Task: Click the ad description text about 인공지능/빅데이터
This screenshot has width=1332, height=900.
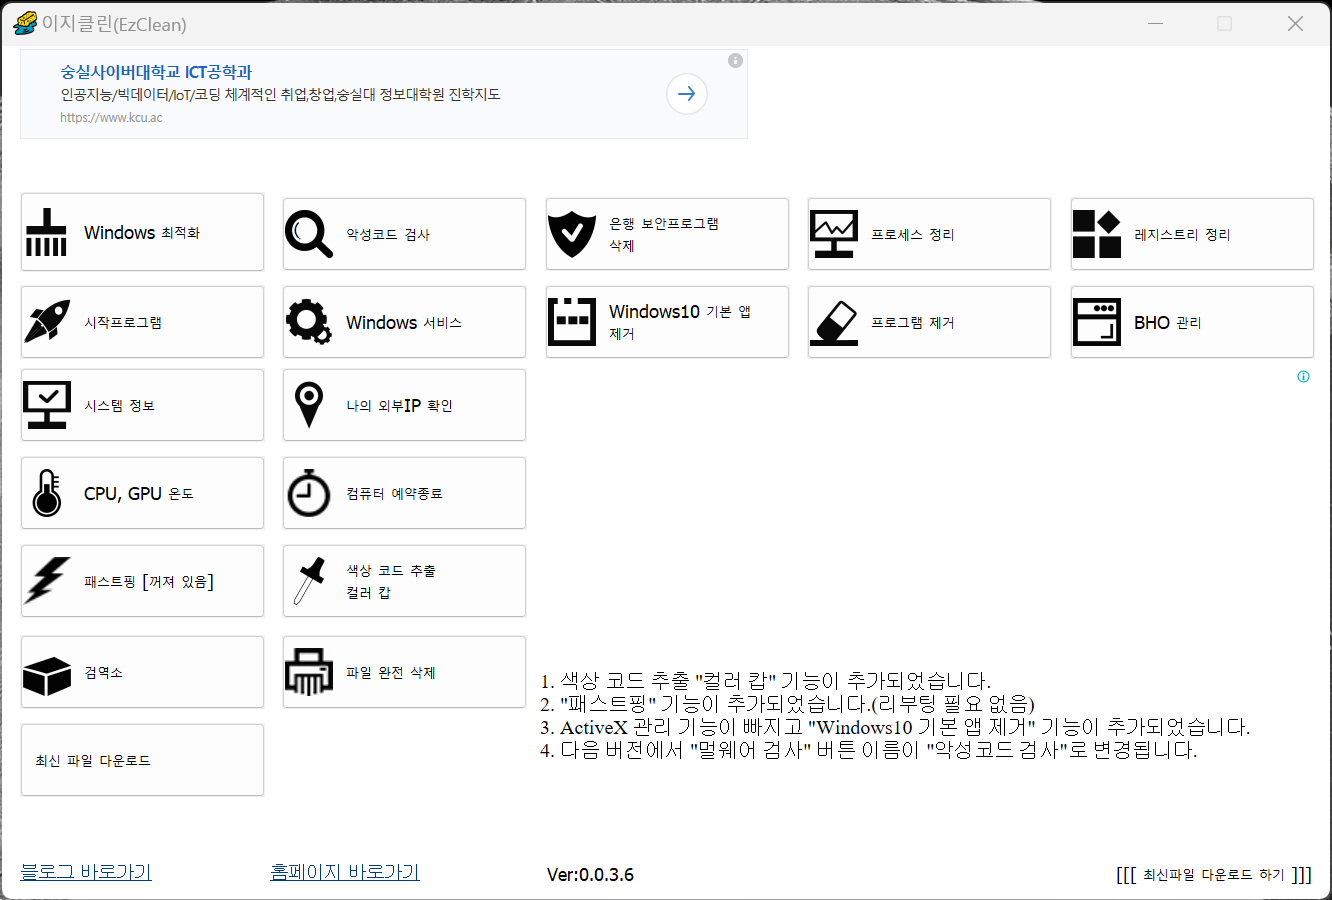Action: point(280,95)
